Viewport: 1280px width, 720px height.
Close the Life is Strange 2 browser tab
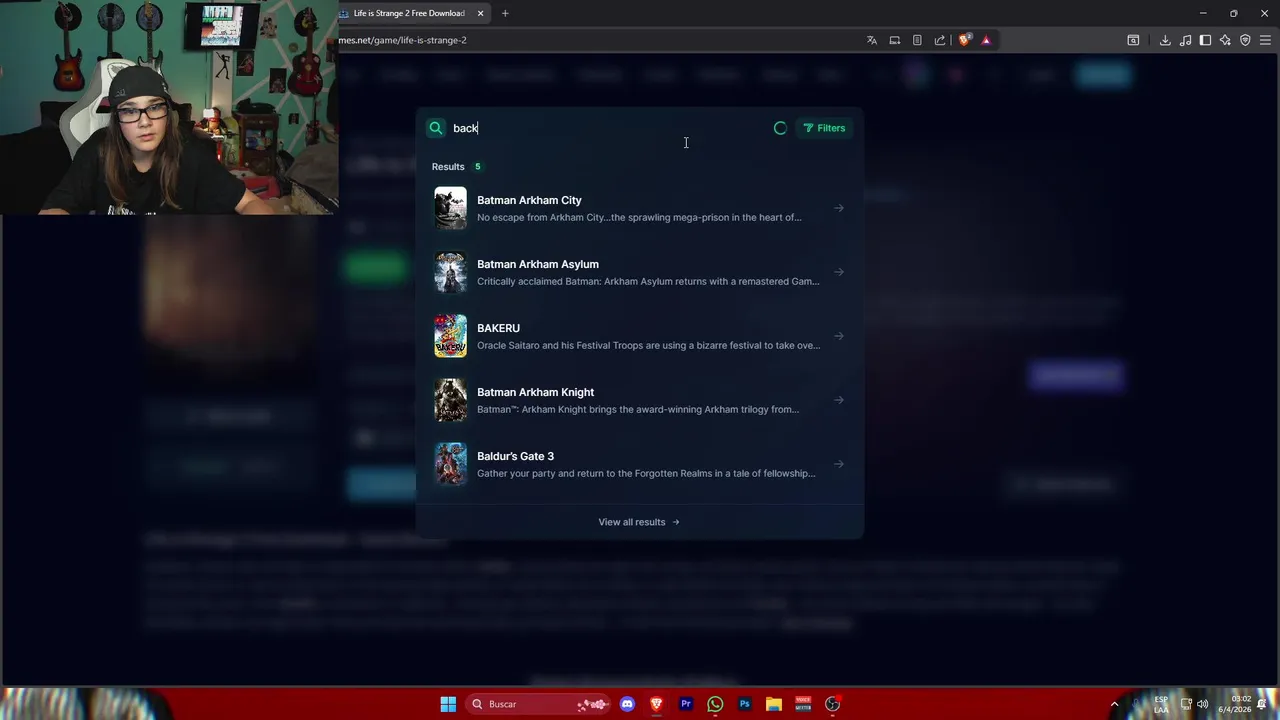click(x=480, y=13)
